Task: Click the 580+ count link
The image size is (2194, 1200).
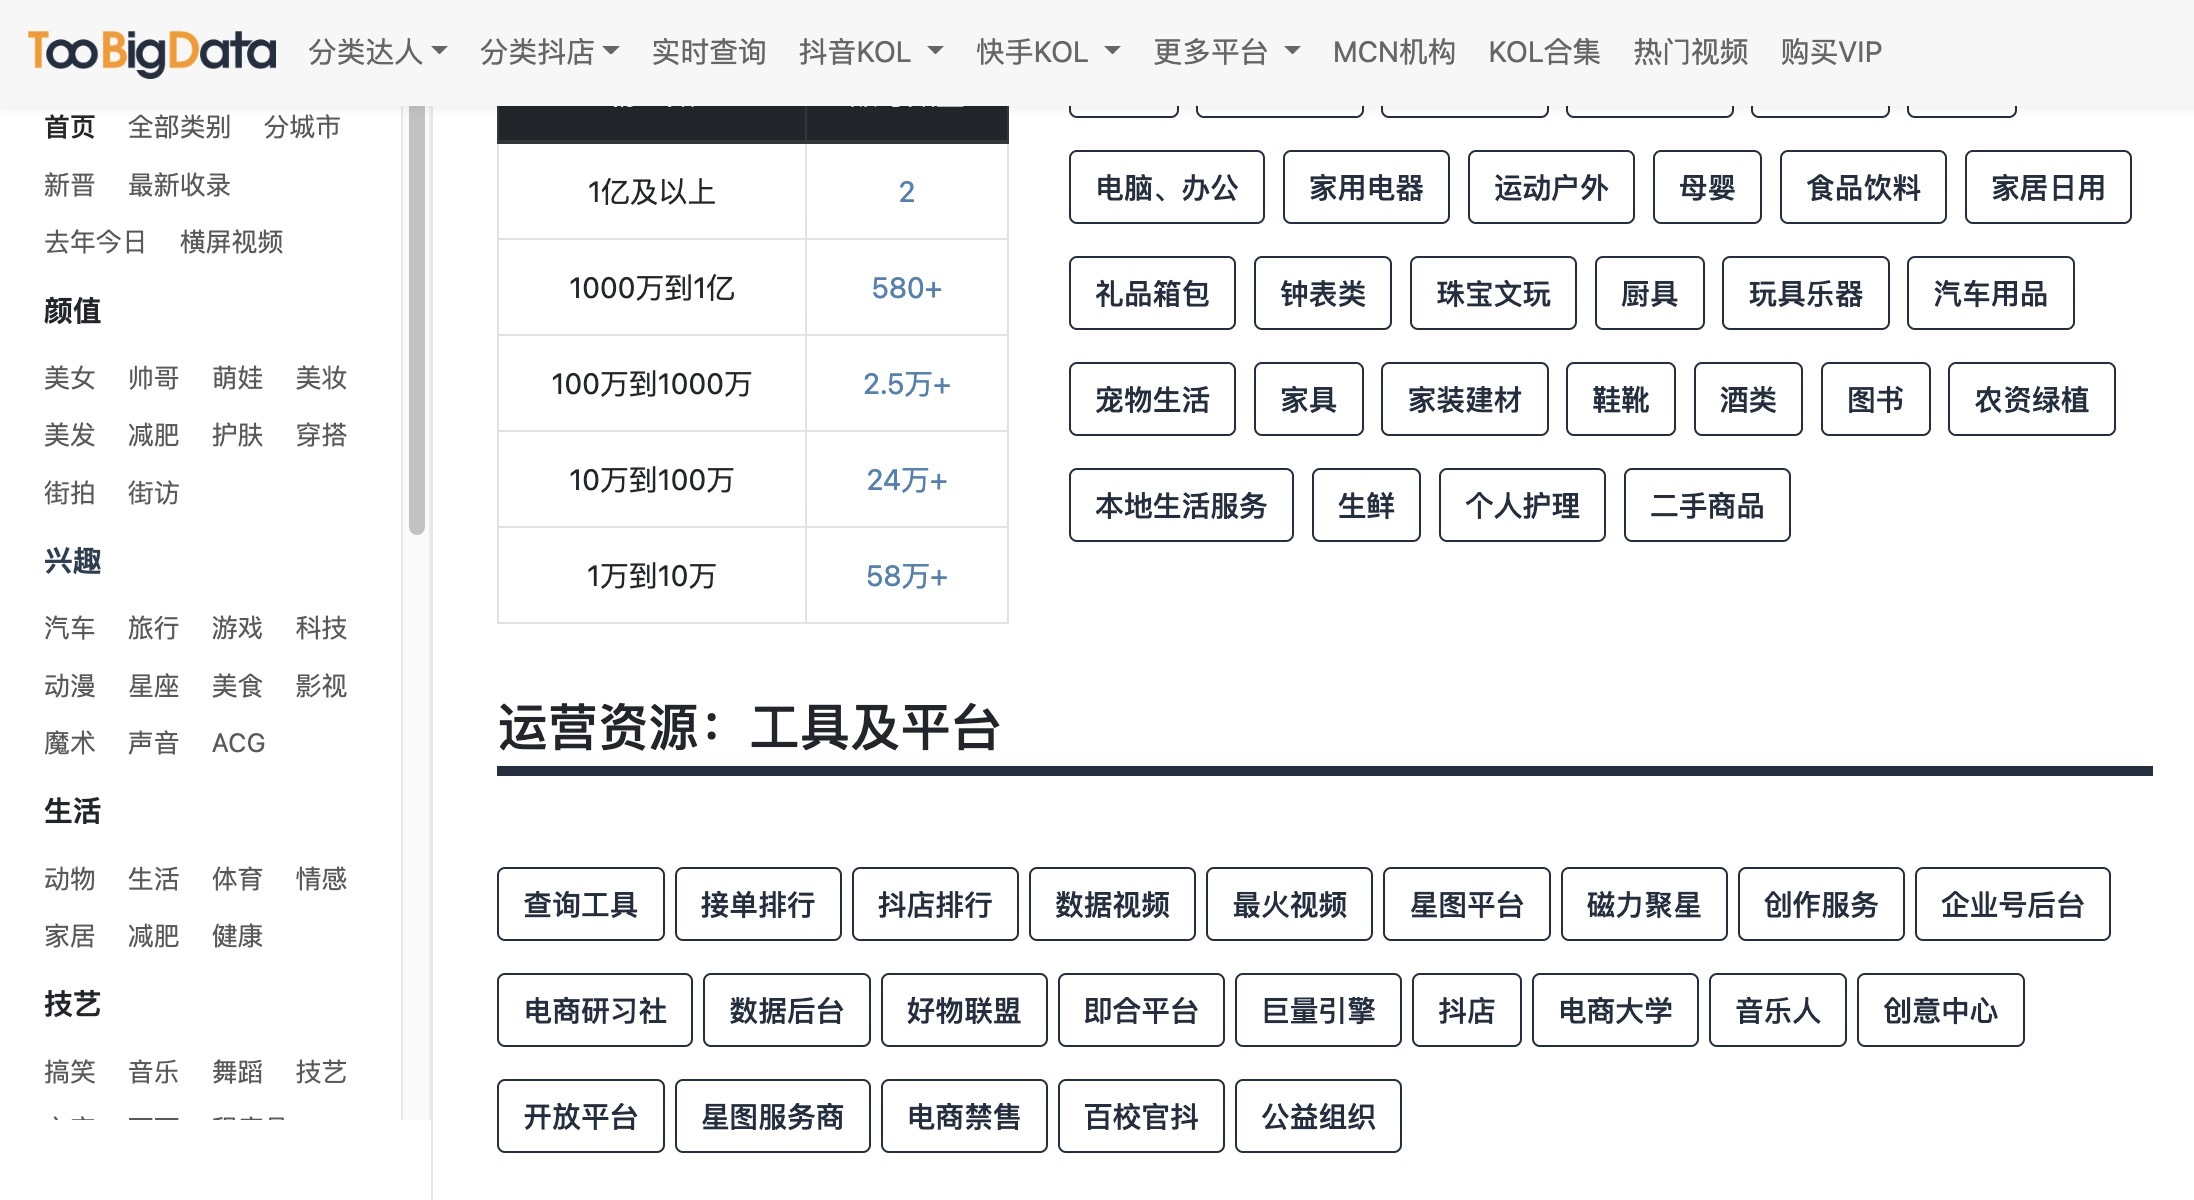Action: tap(906, 288)
